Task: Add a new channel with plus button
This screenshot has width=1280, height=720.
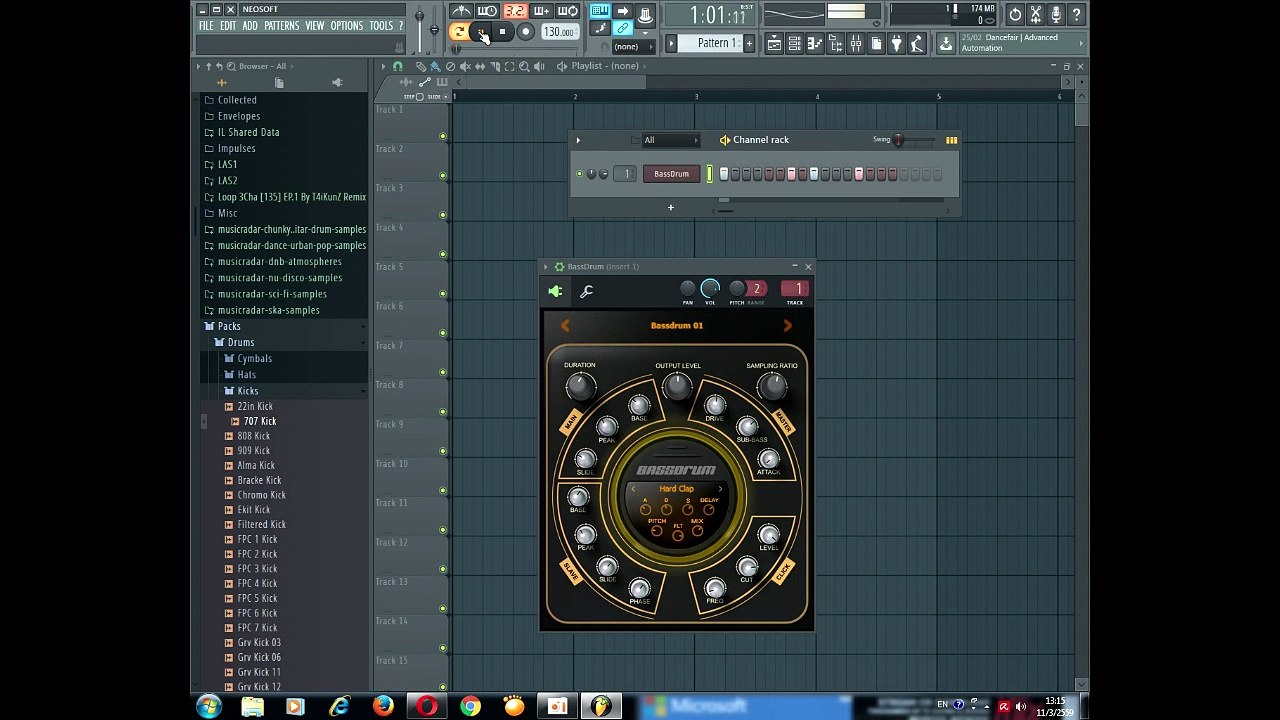Action: (671, 208)
